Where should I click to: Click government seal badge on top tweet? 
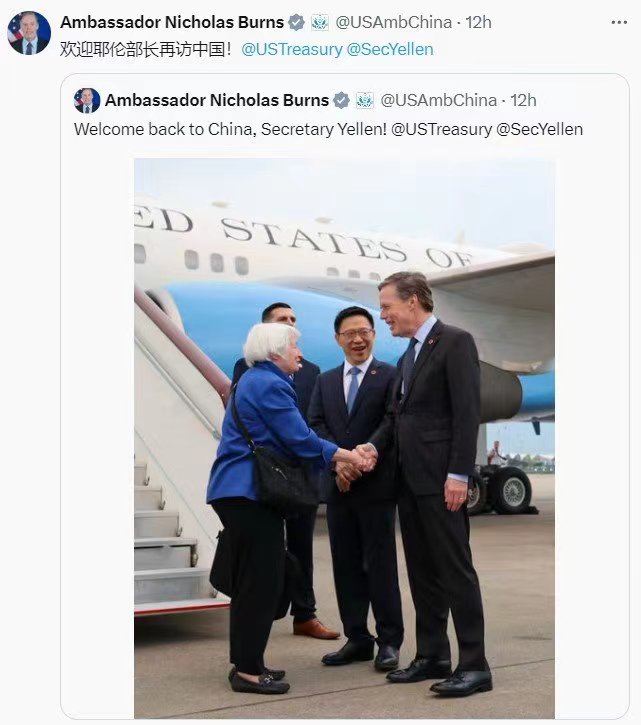(320, 22)
